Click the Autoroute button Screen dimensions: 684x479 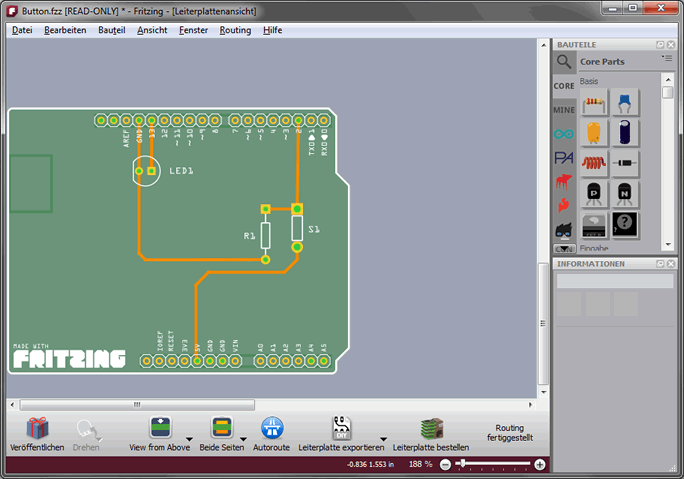pyautogui.click(x=271, y=428)
